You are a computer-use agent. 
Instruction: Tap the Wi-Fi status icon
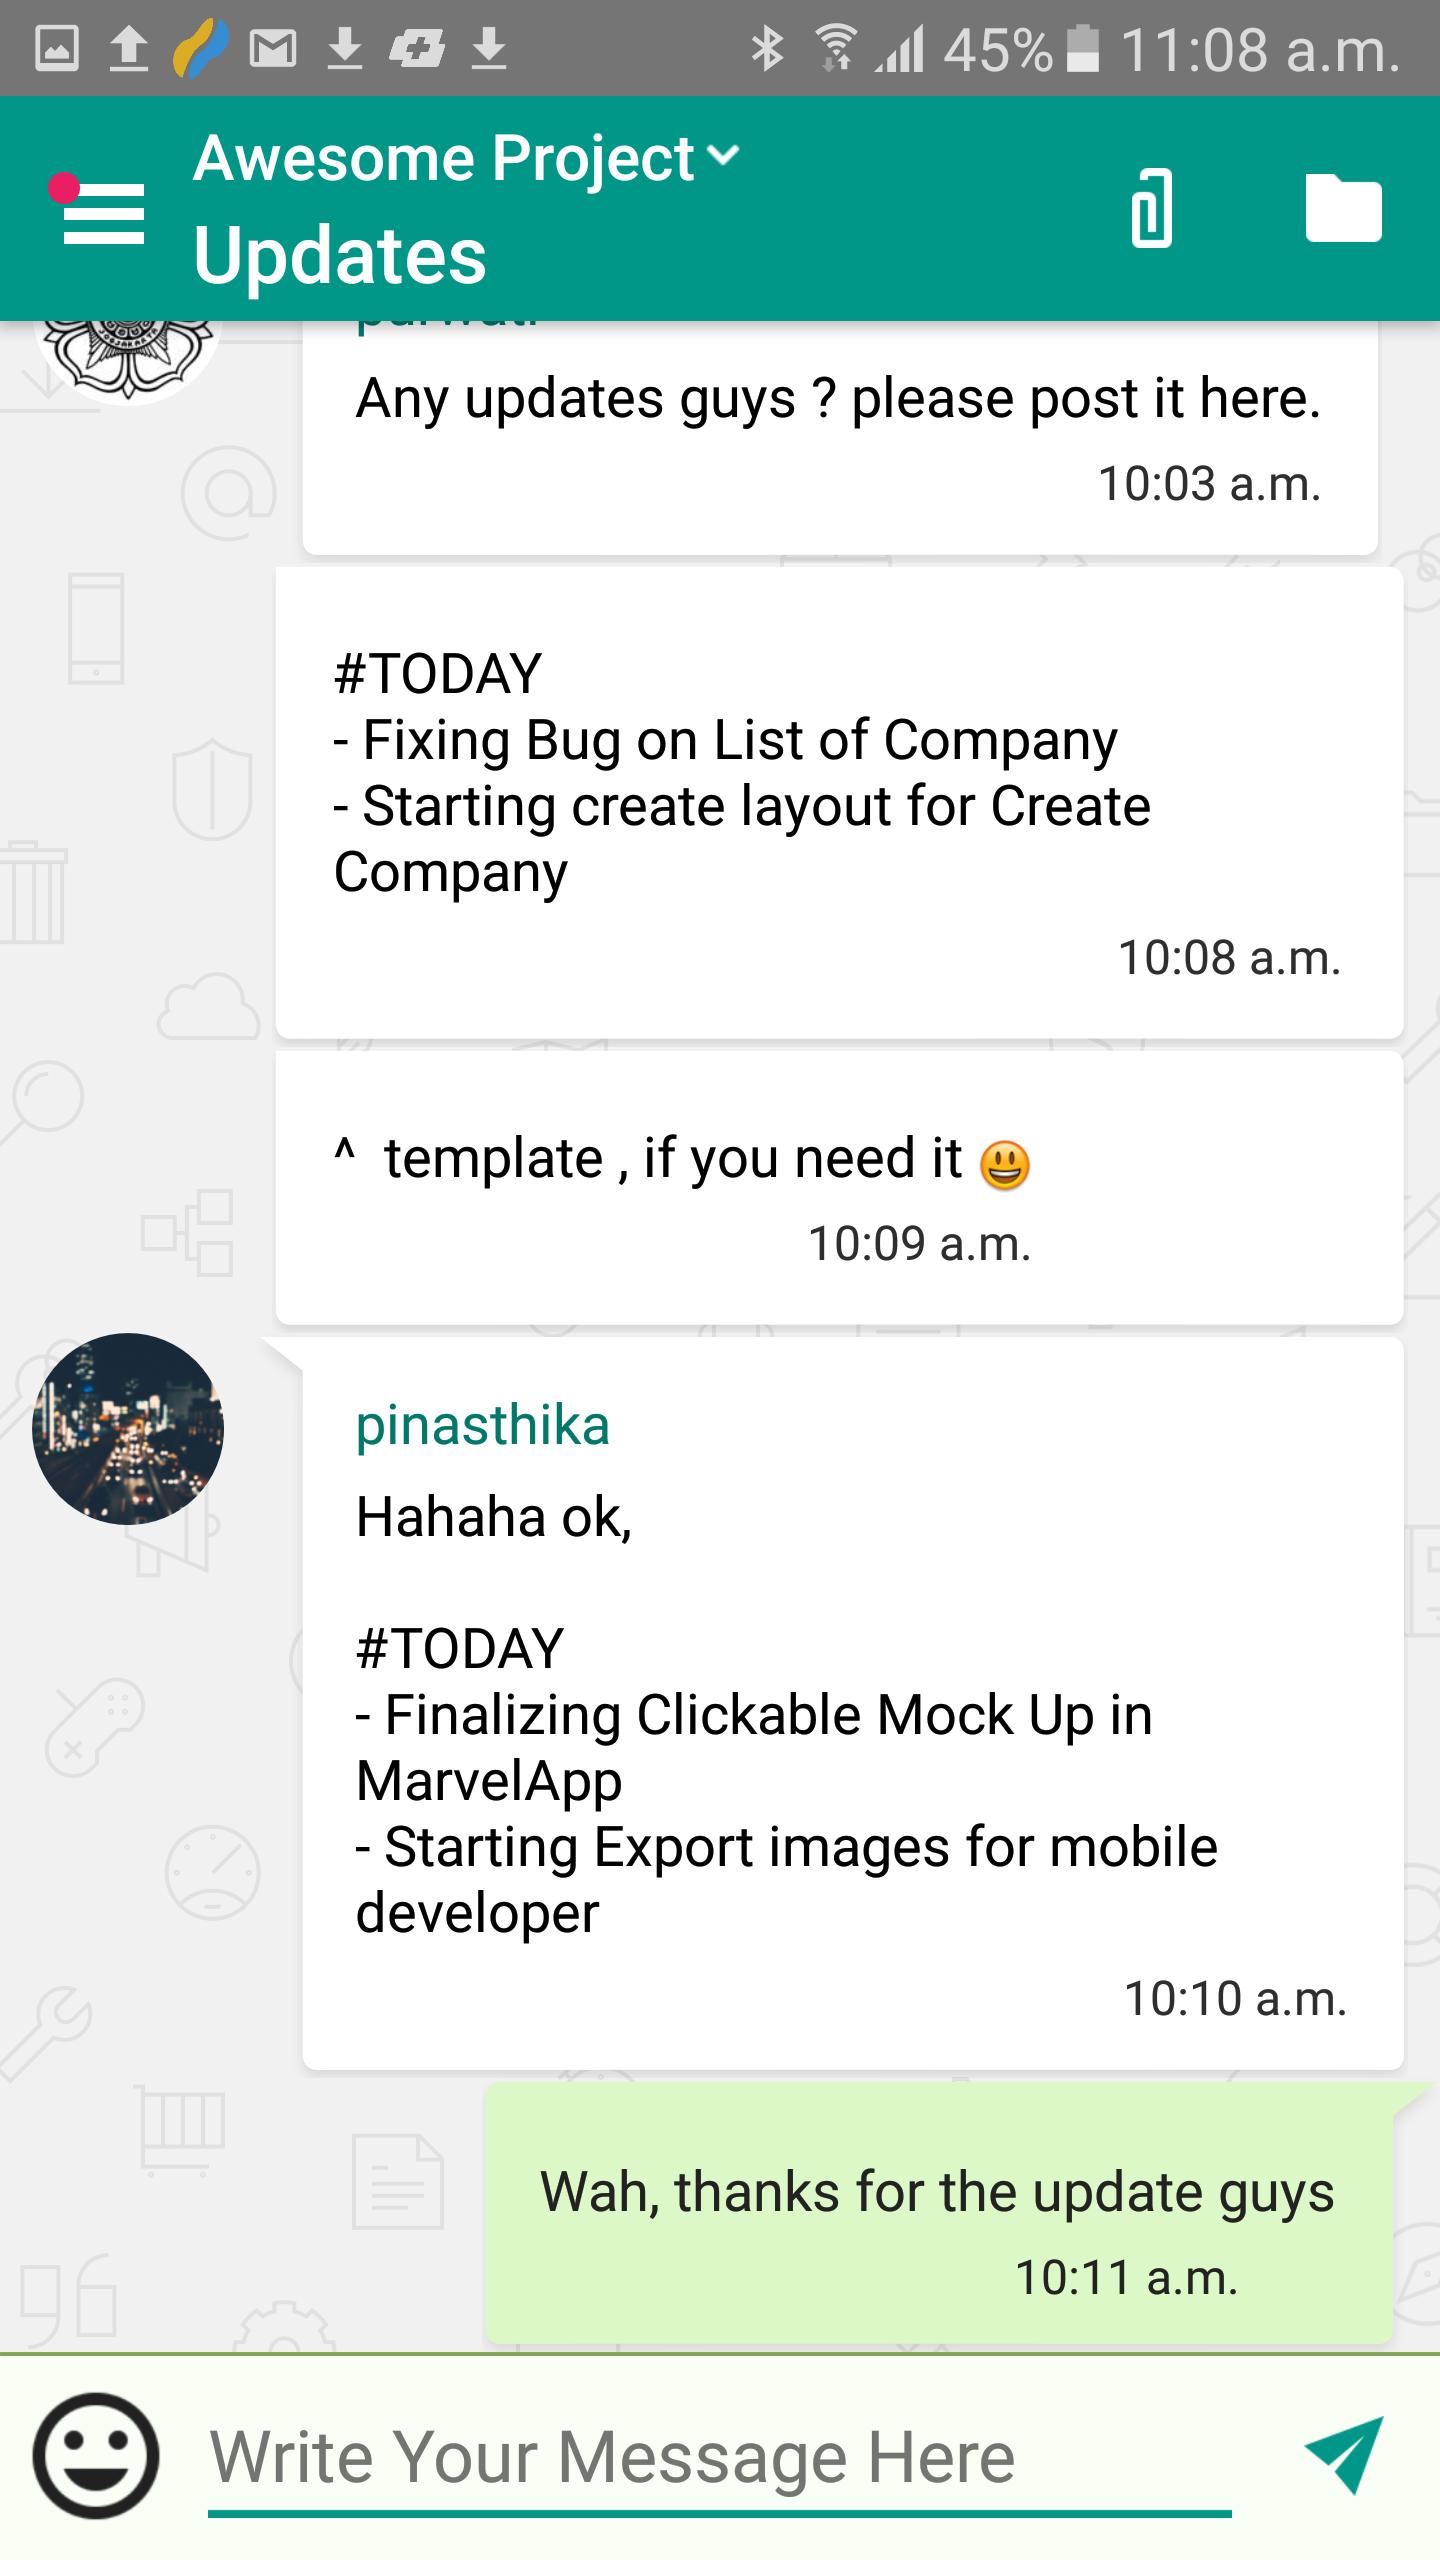click(x=835, y=48)
